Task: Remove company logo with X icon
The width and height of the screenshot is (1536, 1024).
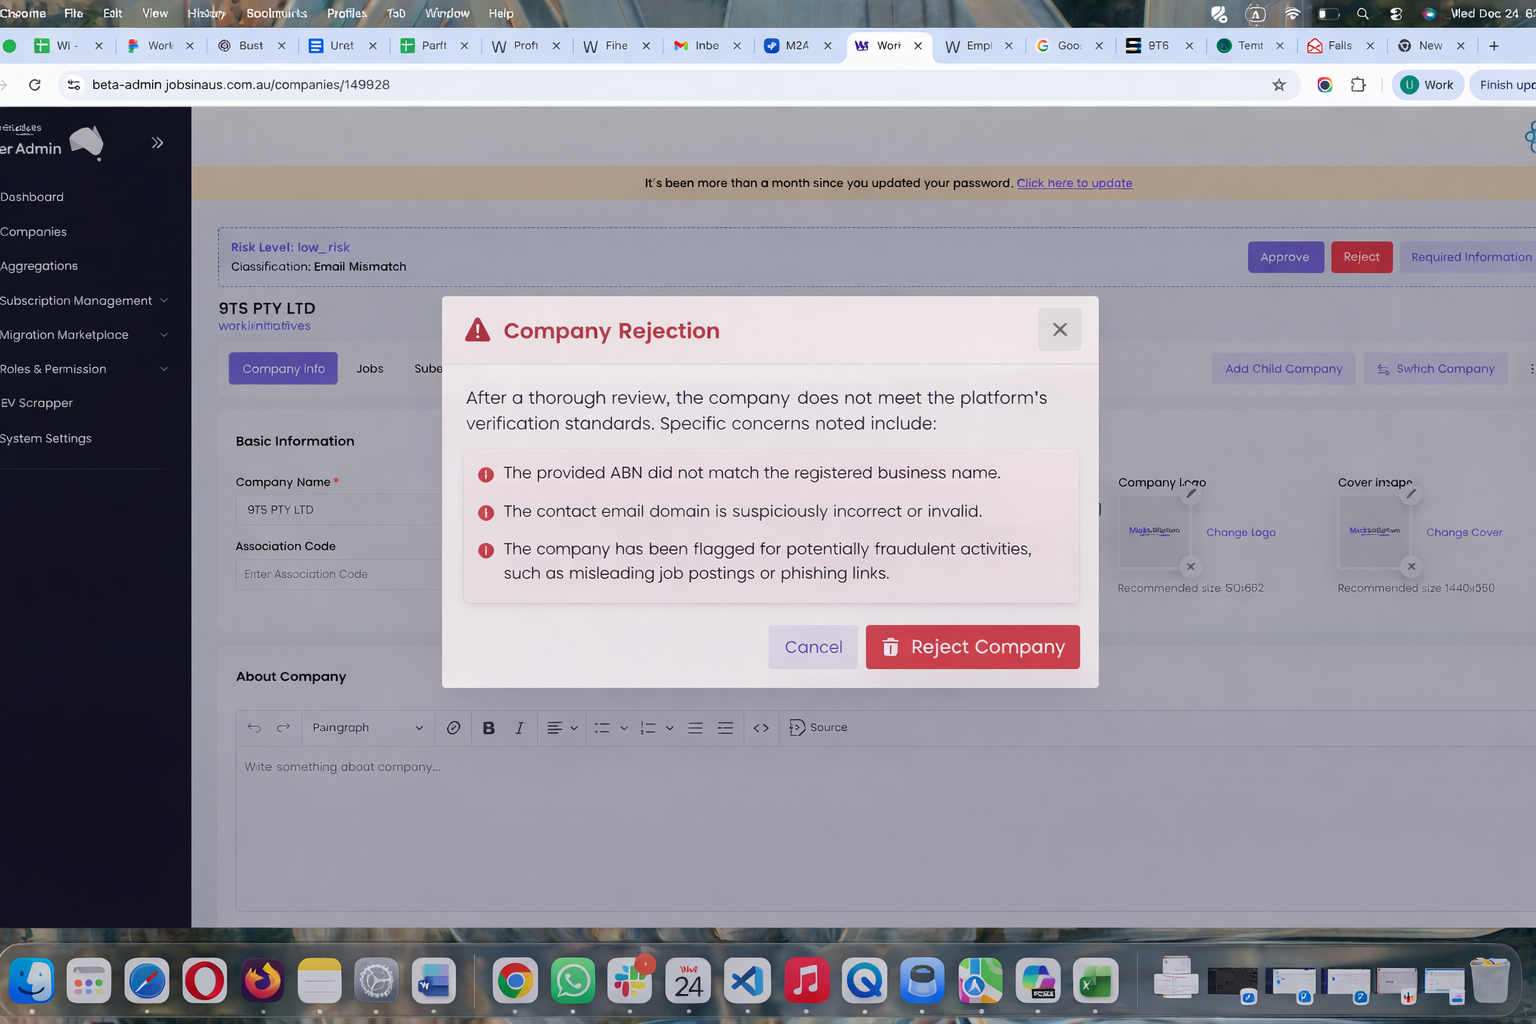Action: pos(1190,567)
